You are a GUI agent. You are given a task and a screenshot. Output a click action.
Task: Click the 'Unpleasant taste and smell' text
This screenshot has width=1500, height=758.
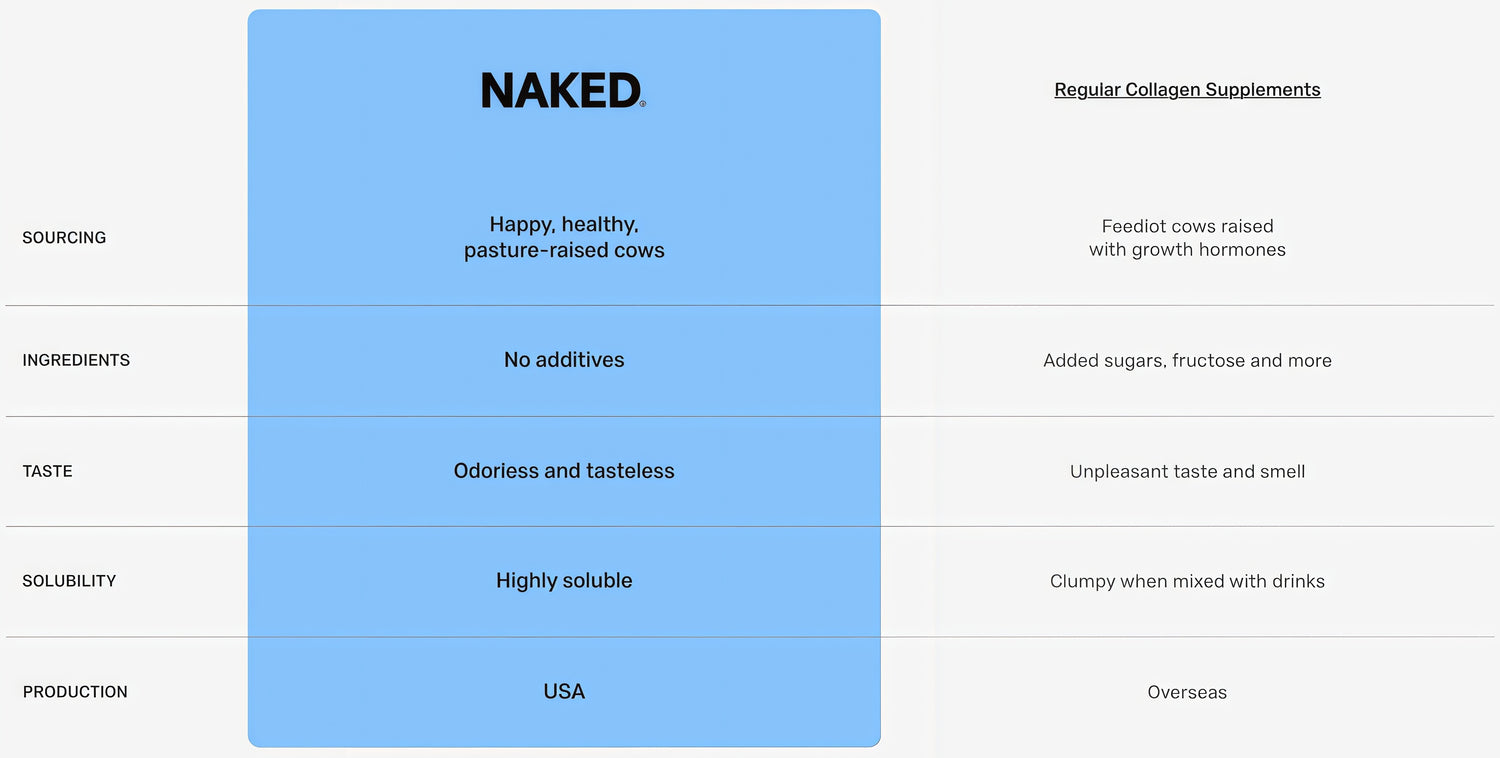coord(1187,472)
